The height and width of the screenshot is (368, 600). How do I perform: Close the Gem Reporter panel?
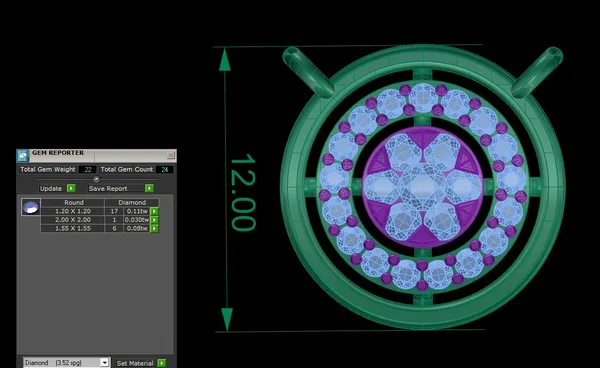(171, 155)
